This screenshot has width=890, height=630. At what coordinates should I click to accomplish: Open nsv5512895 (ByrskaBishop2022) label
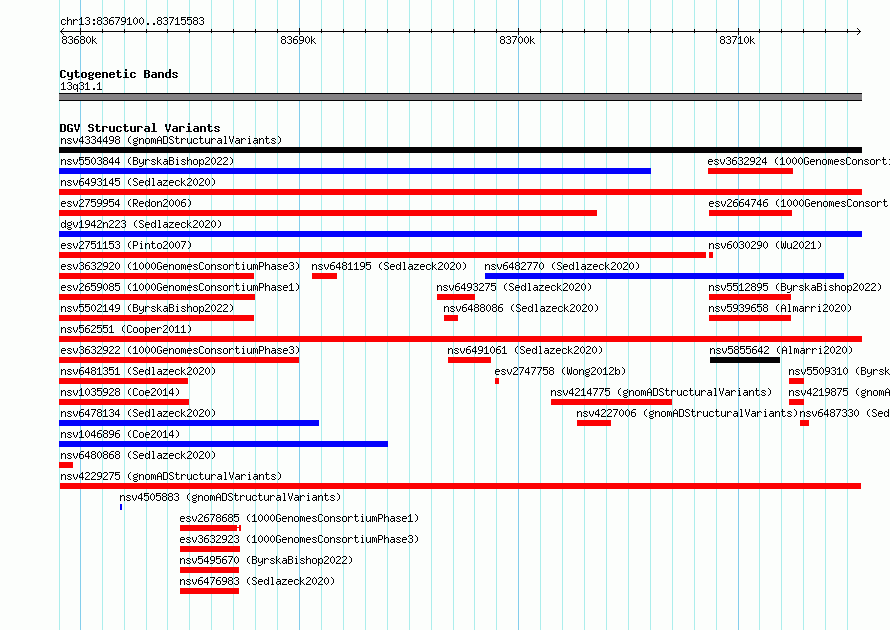point(795,287)
